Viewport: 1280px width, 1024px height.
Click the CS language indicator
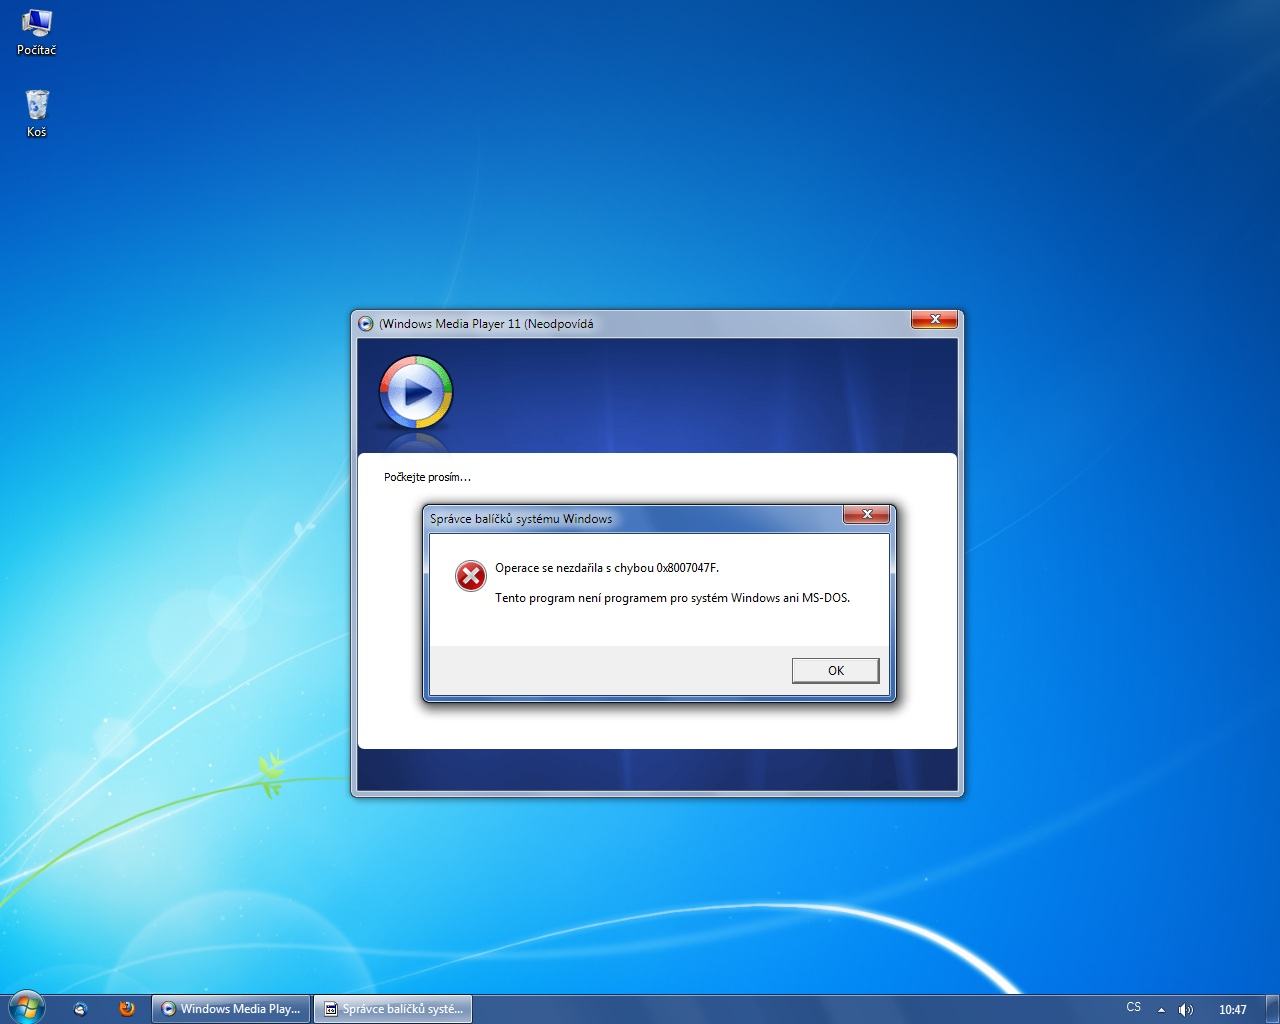1133,1007
